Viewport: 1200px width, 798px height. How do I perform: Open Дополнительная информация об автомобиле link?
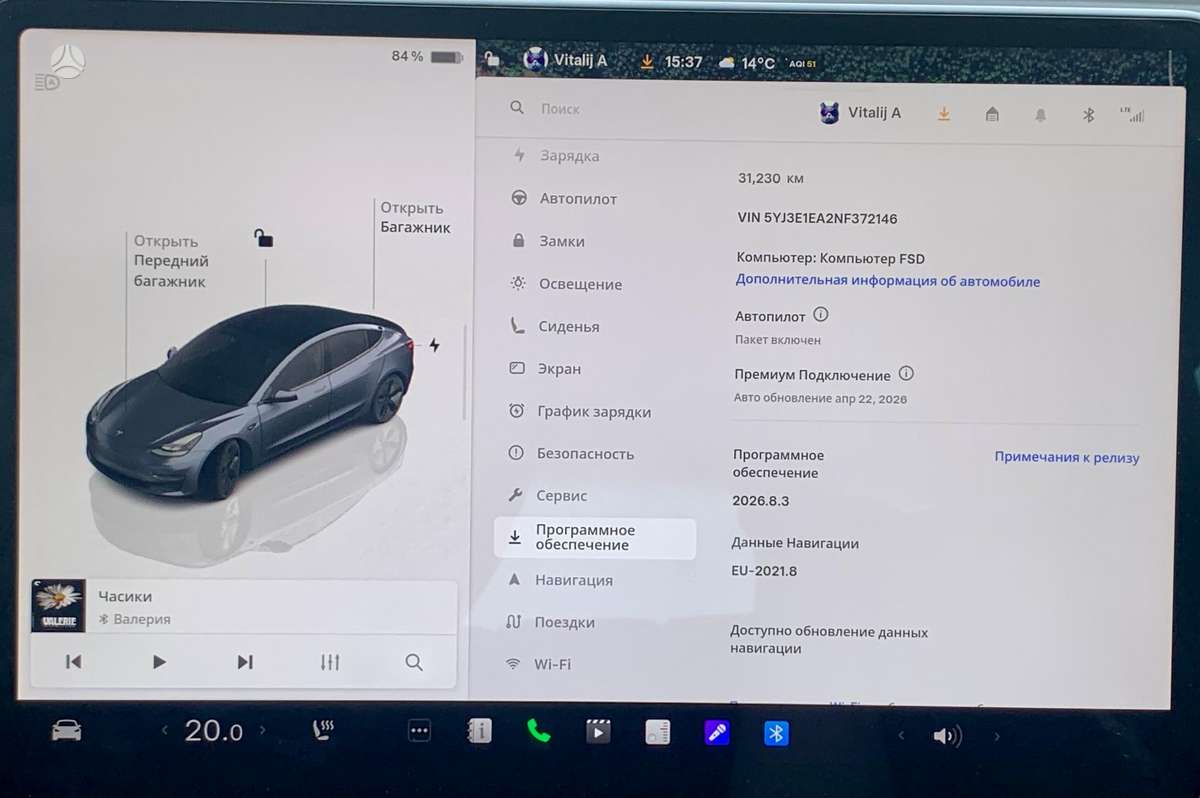(x=888, y=281)
